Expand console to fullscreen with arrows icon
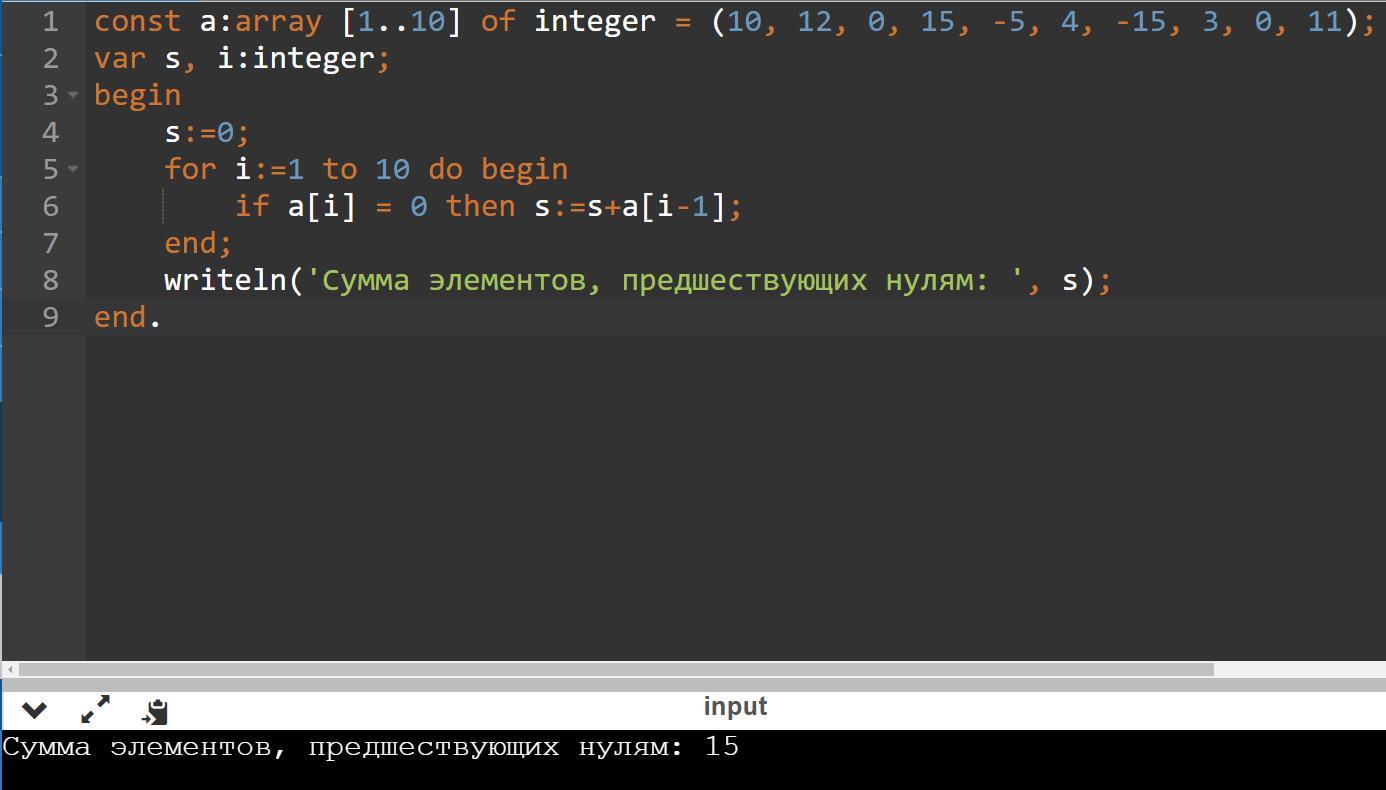 point(95,710)
